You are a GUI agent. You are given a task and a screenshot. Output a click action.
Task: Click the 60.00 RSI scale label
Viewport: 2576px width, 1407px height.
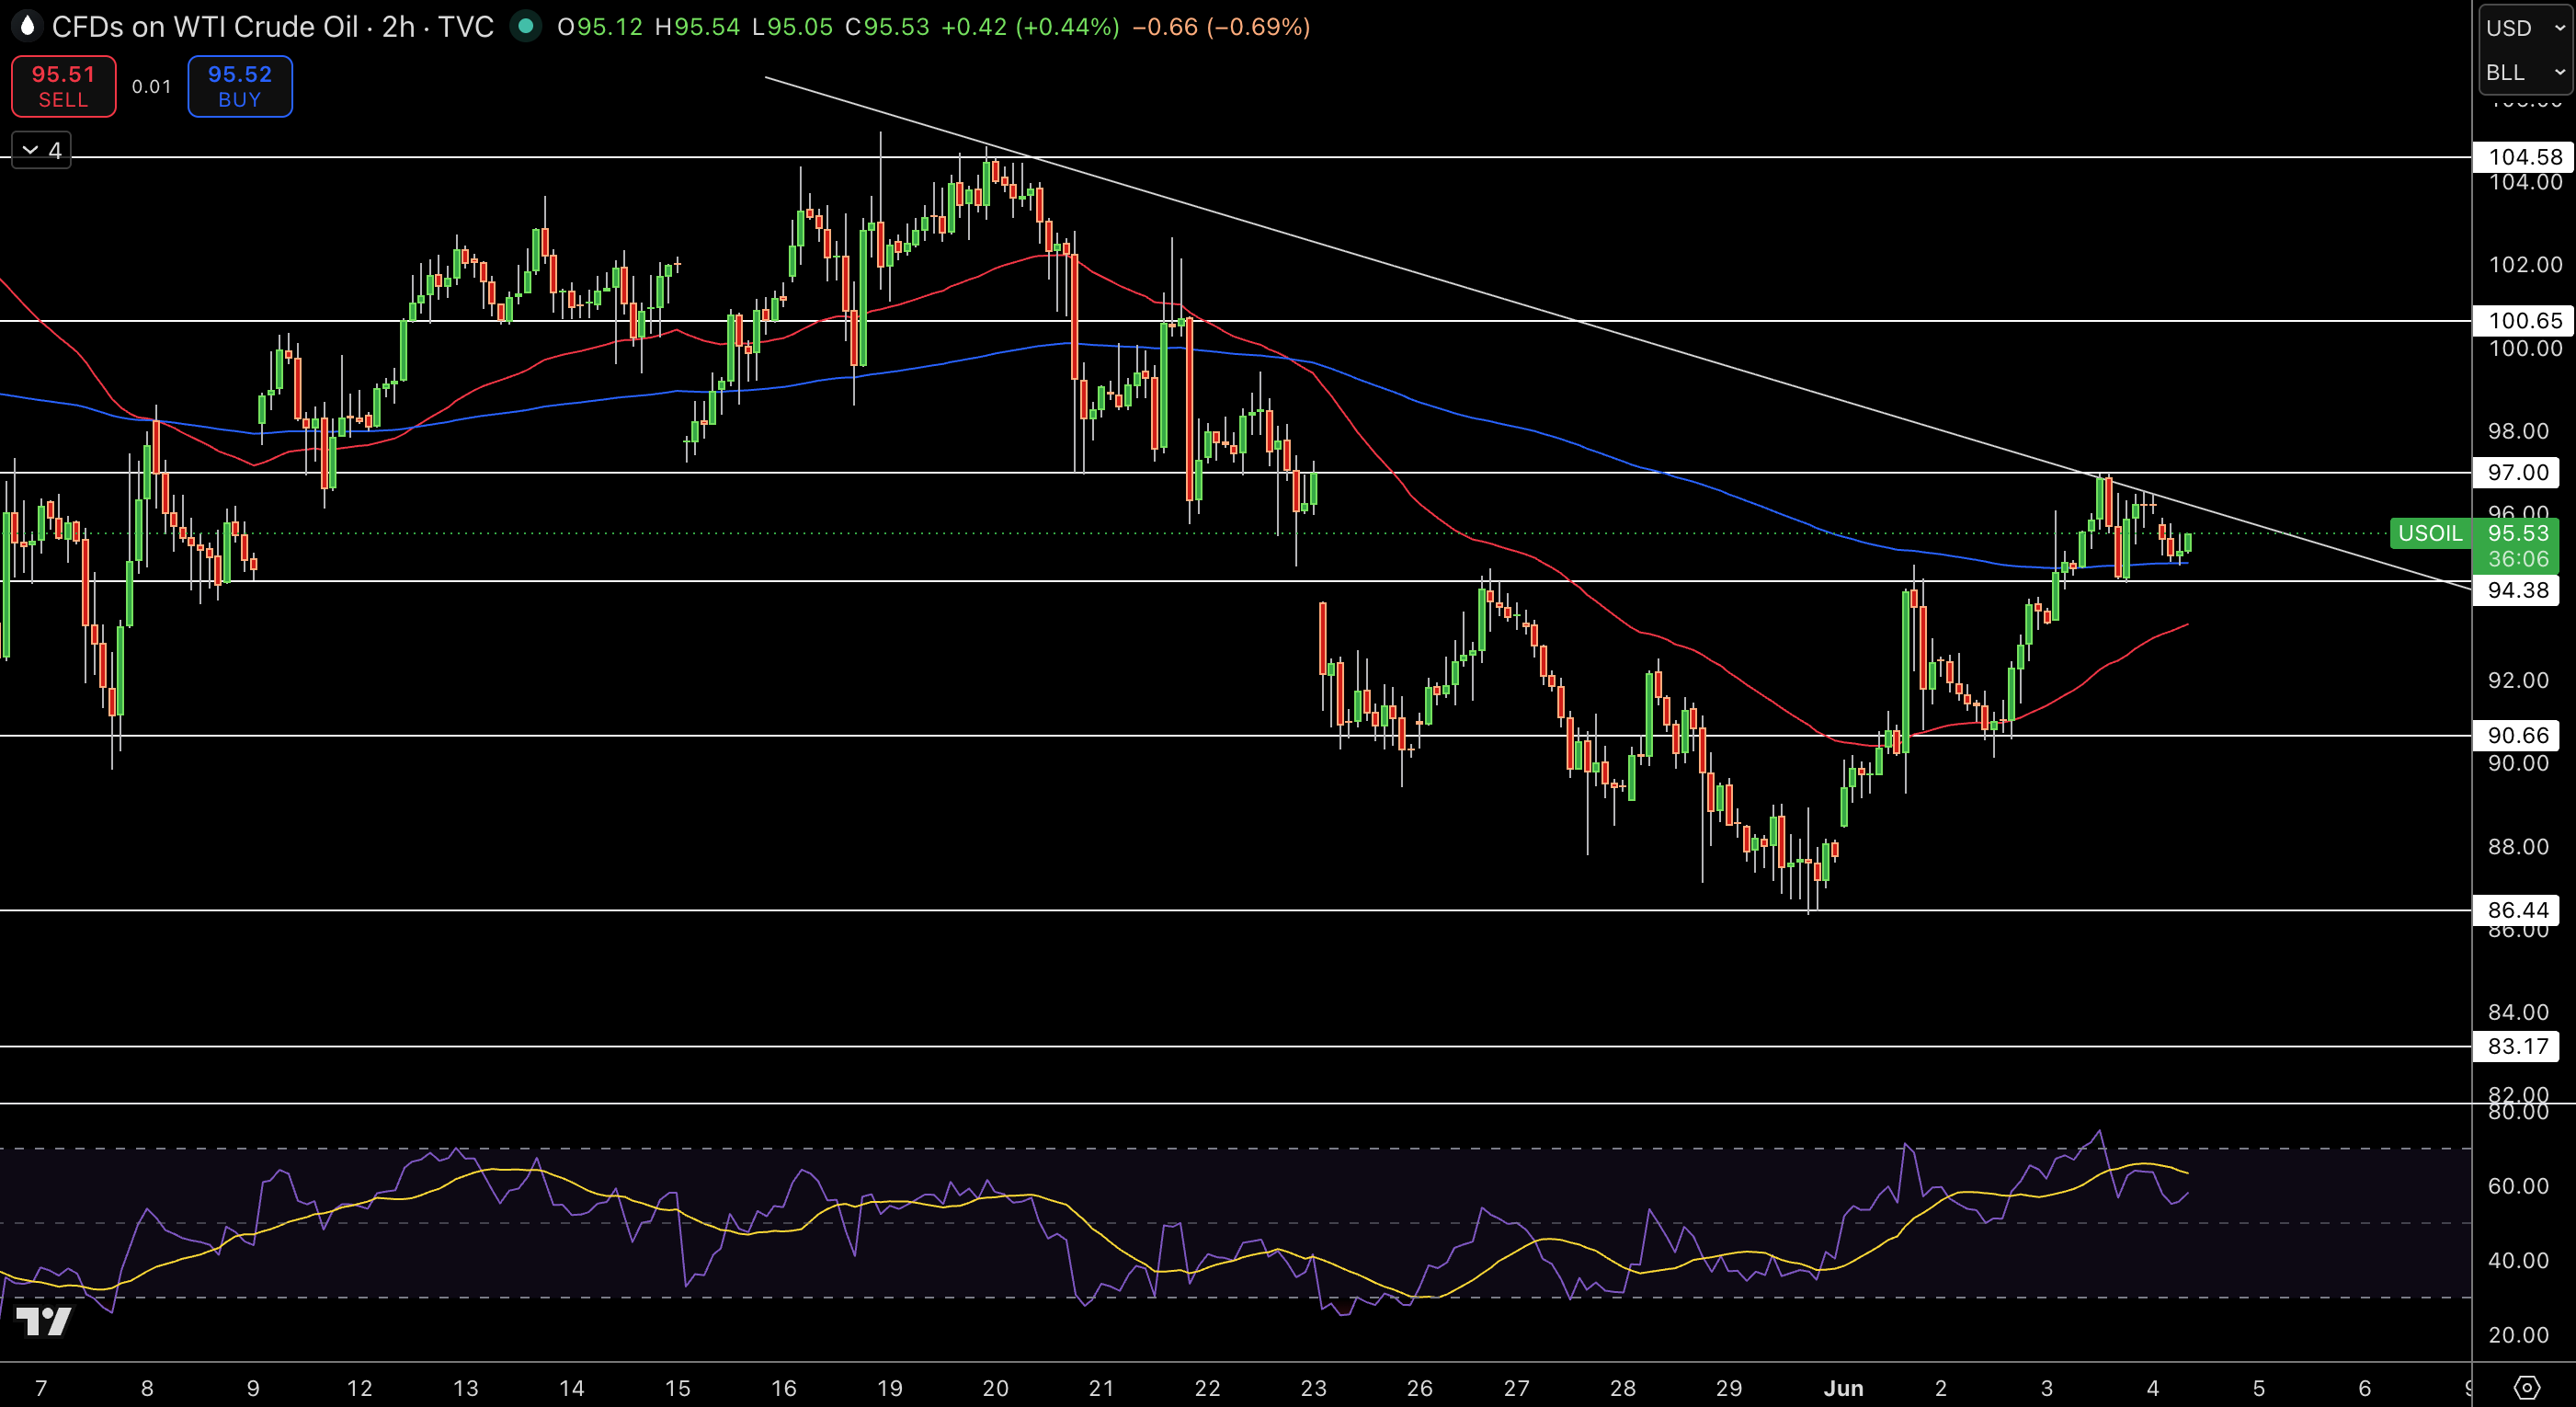tap(2518, 1186)
